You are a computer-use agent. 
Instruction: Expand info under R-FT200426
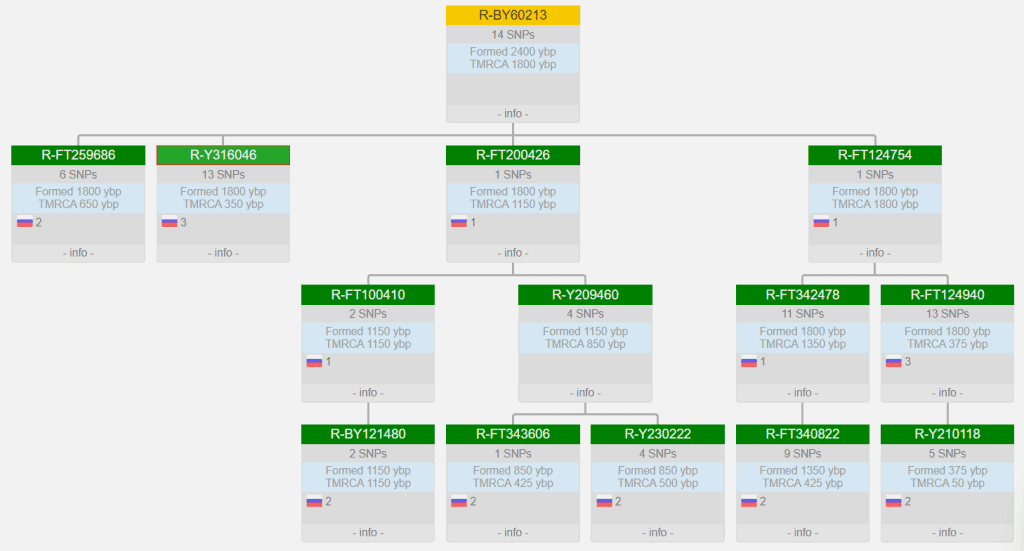click(513, 253)
